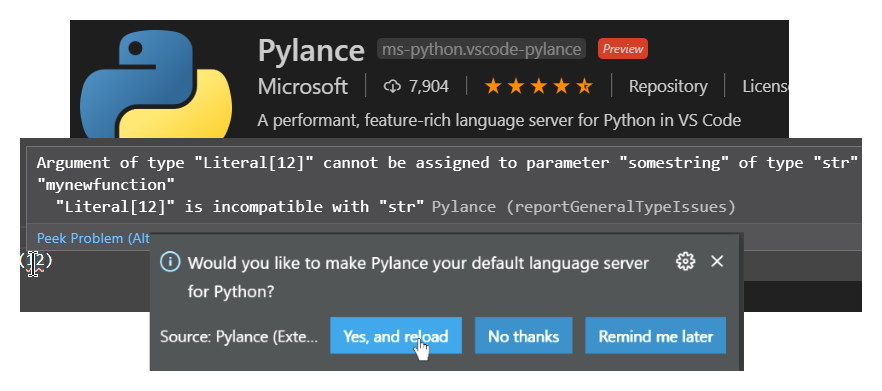Open the Repository link
Screen dimensions: 882x391
[x=668, y=86]
